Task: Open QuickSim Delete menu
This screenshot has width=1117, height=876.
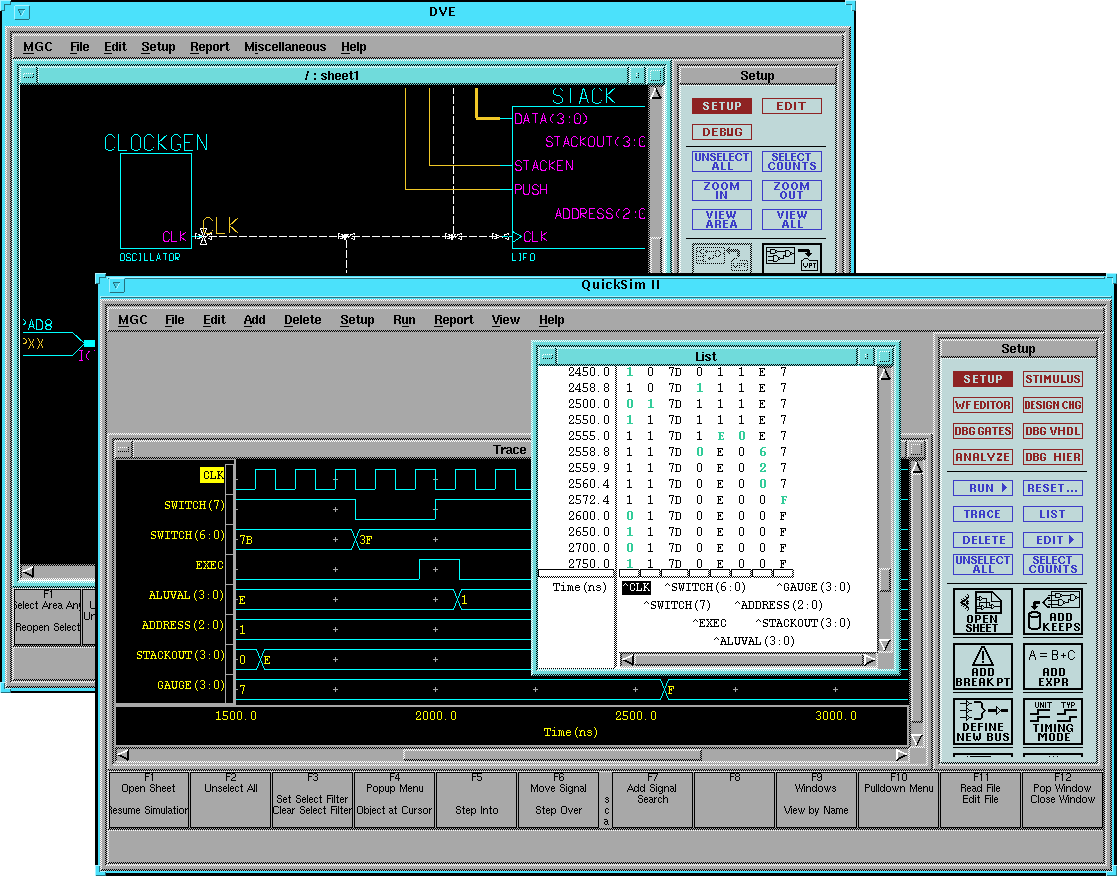Action: (x=303, y=320)
